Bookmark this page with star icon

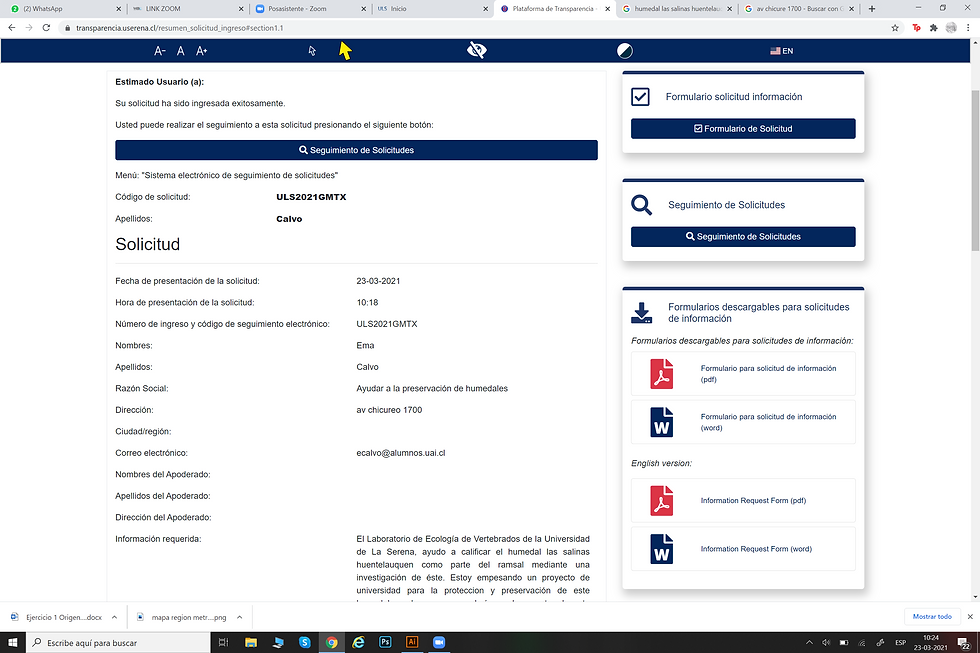(895, 27)
